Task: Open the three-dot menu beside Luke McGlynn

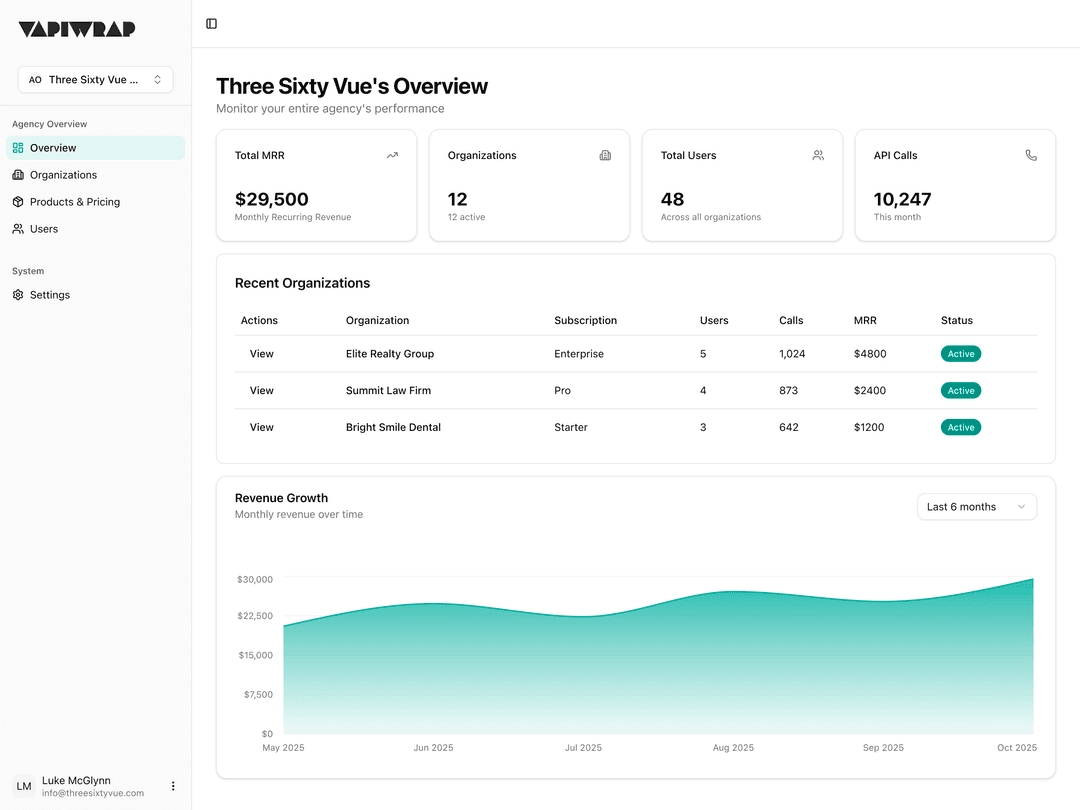Action: tap(173, 786)
